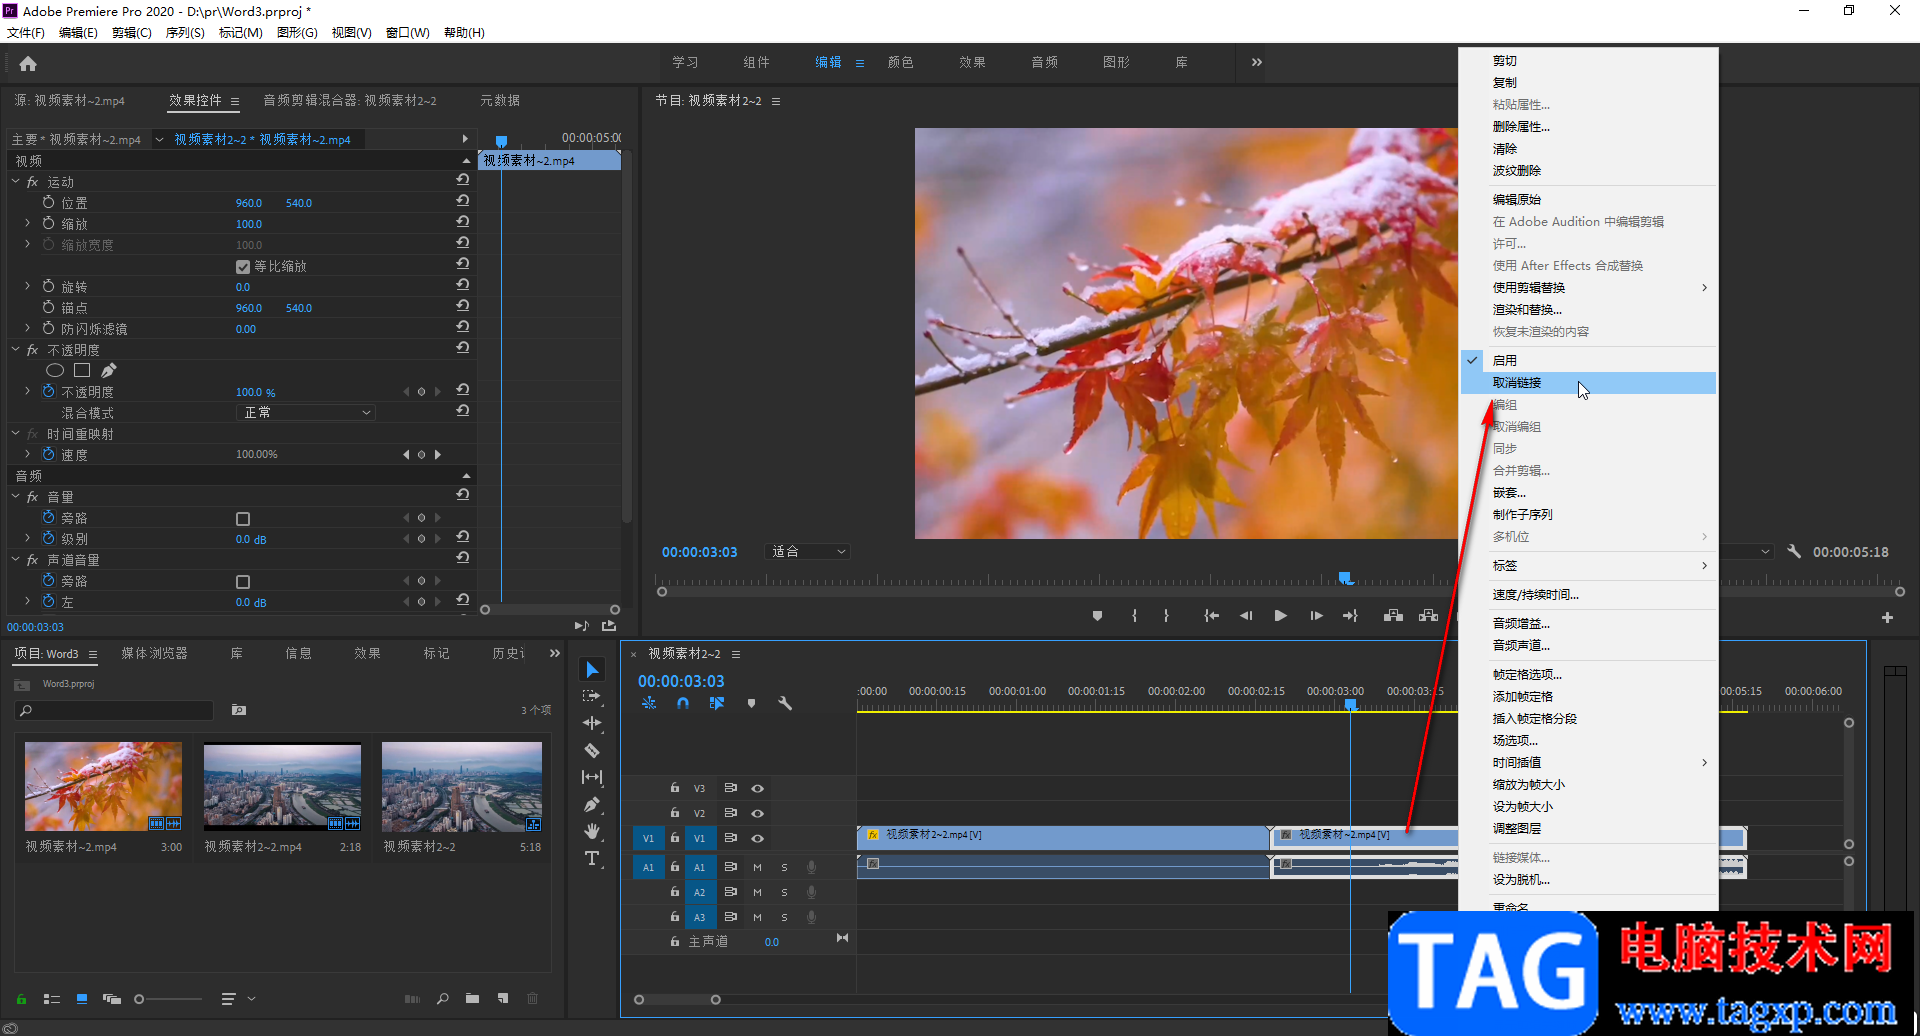Viewport: 1920px width, 1036px height.
Task: Uncheck the uniform scale checkbox
Action: pos(242,267)
